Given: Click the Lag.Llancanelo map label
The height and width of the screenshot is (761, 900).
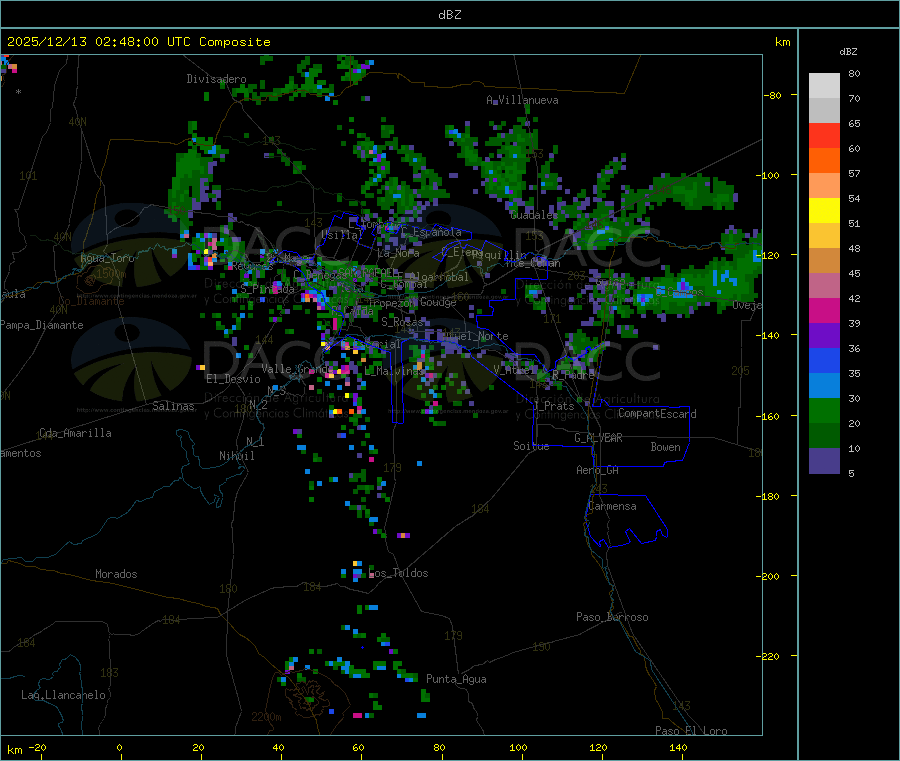Looking at the screenshot, I should click(x=63, y=695).
